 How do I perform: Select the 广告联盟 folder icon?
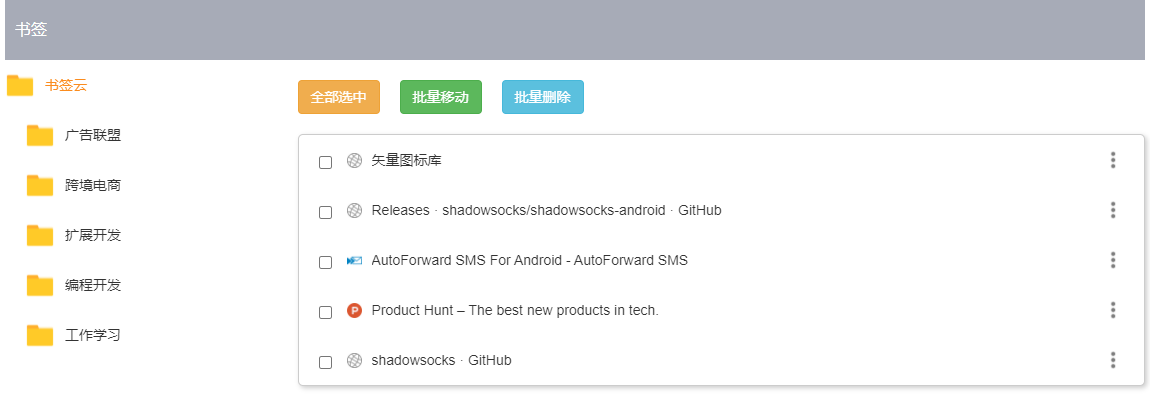click(x=40, y=136)
